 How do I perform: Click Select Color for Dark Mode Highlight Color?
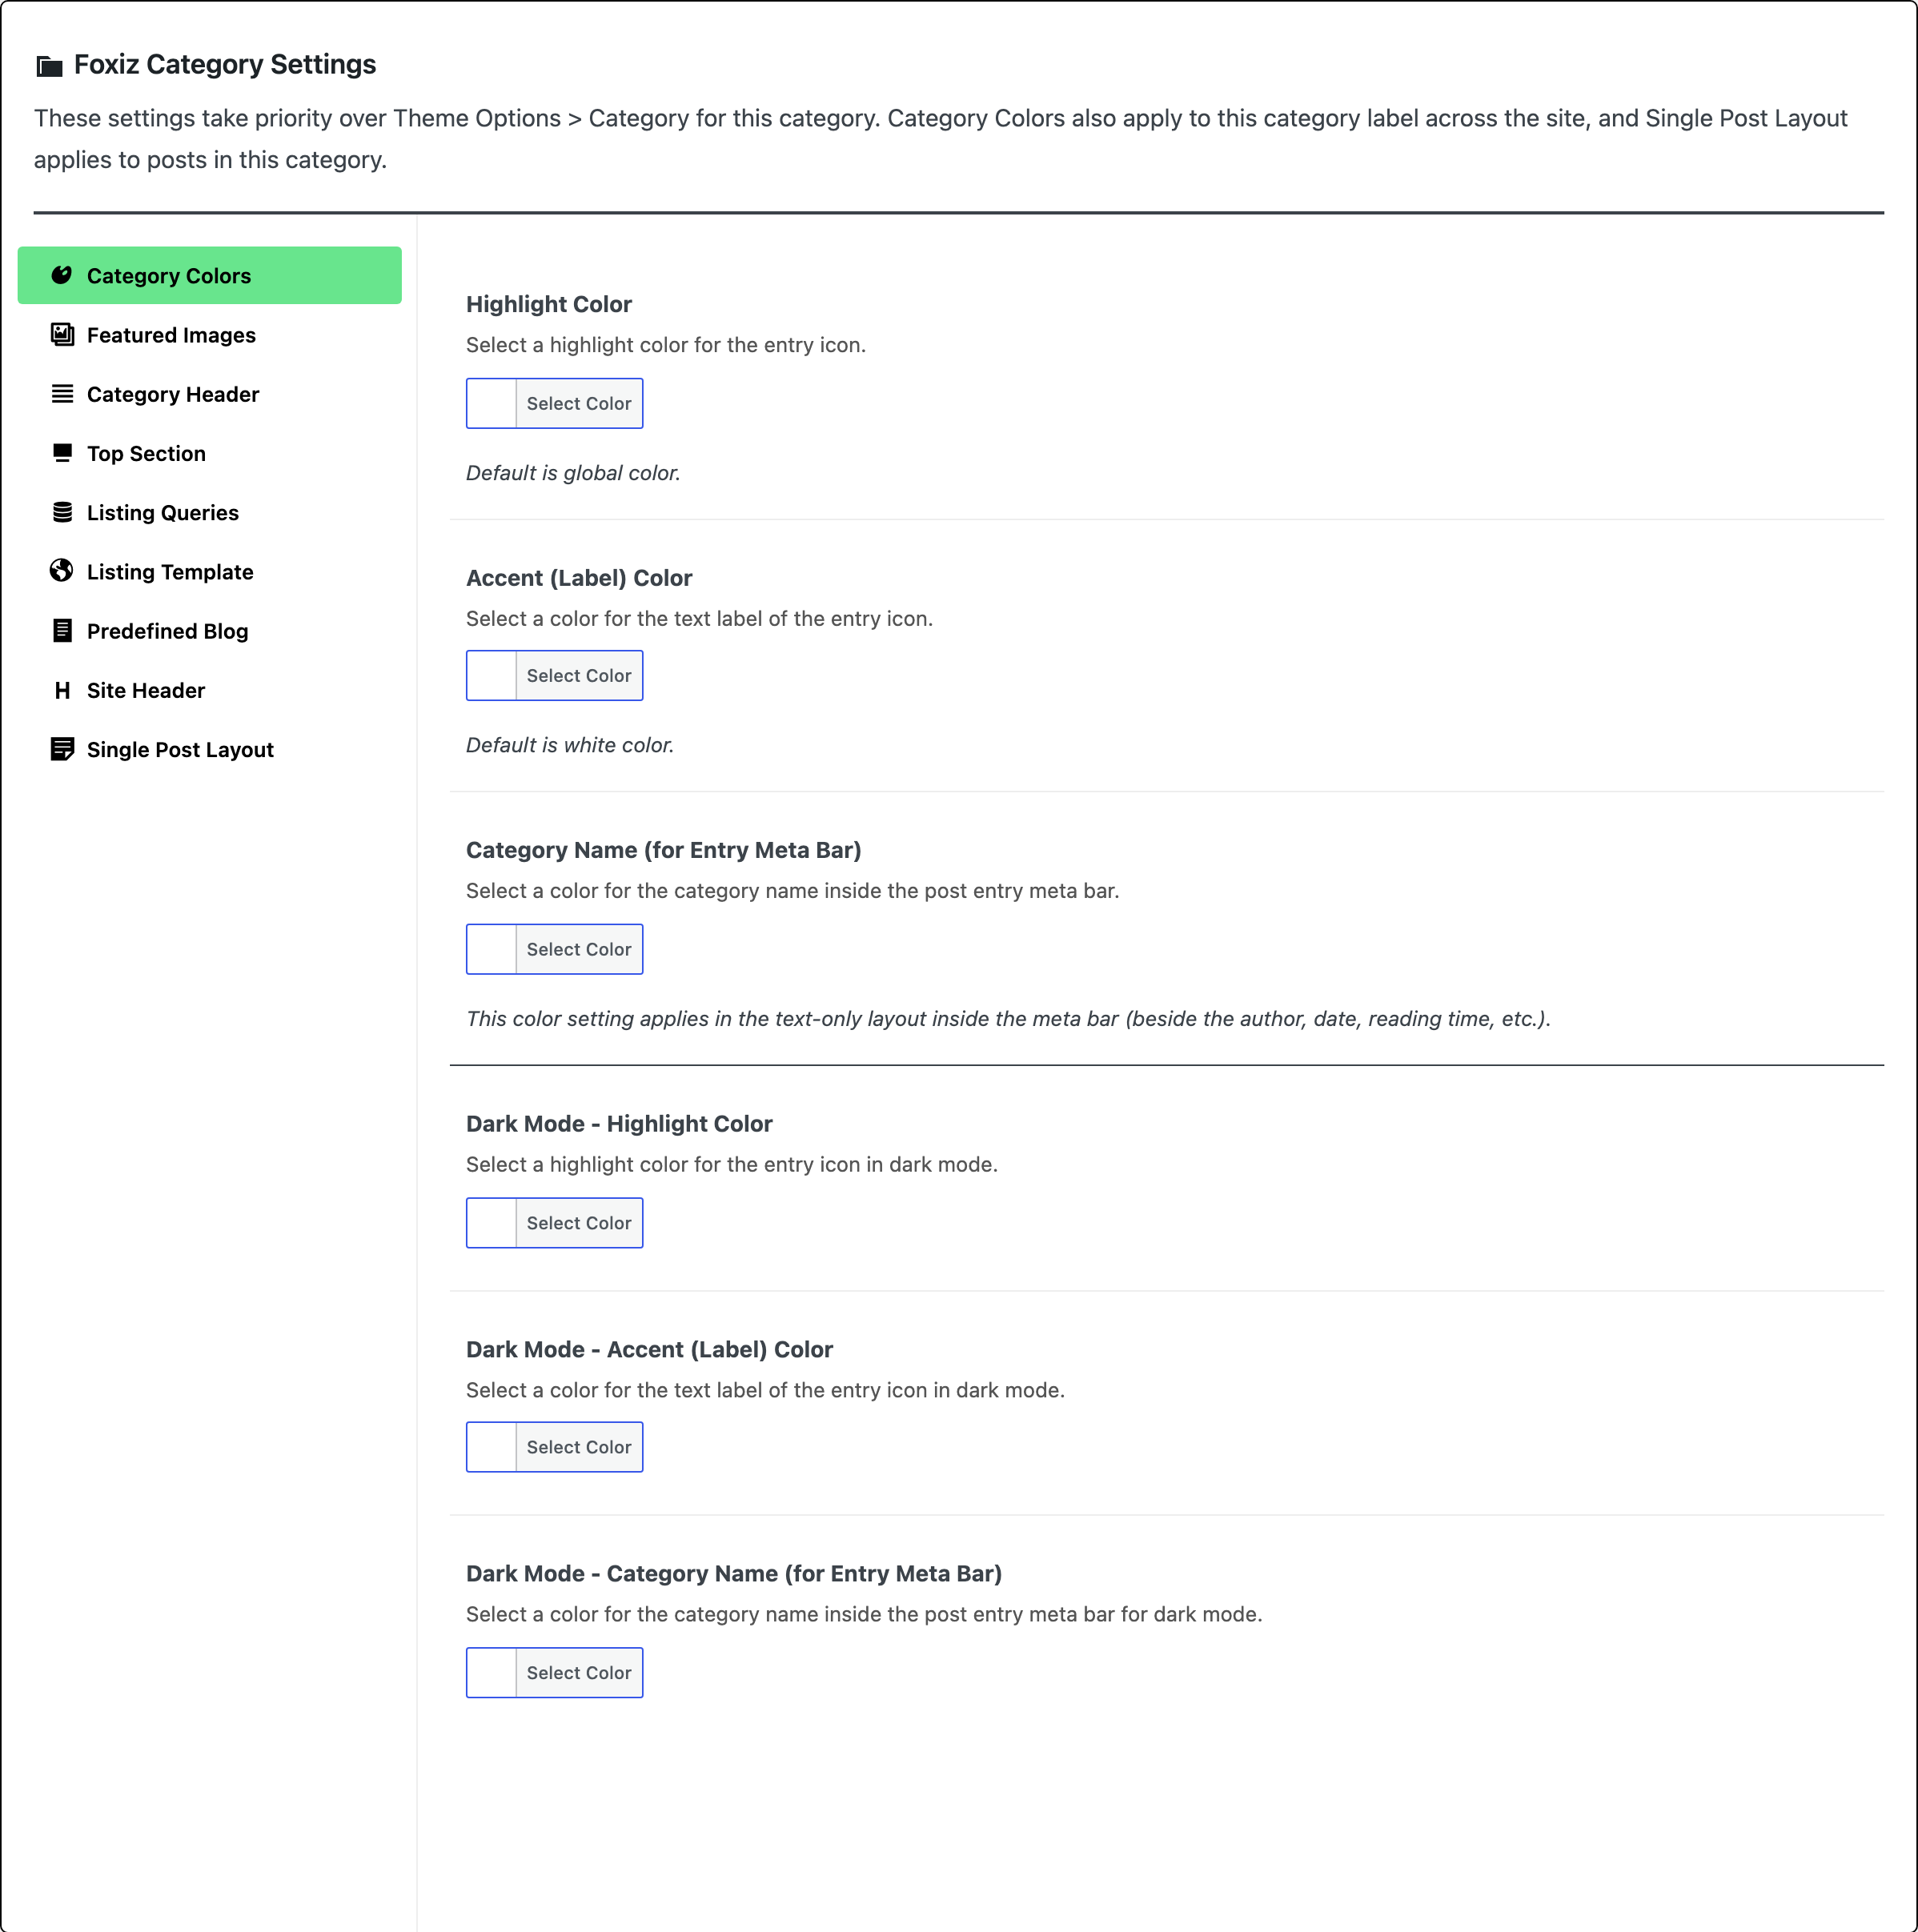click(x=579, y=1223)
